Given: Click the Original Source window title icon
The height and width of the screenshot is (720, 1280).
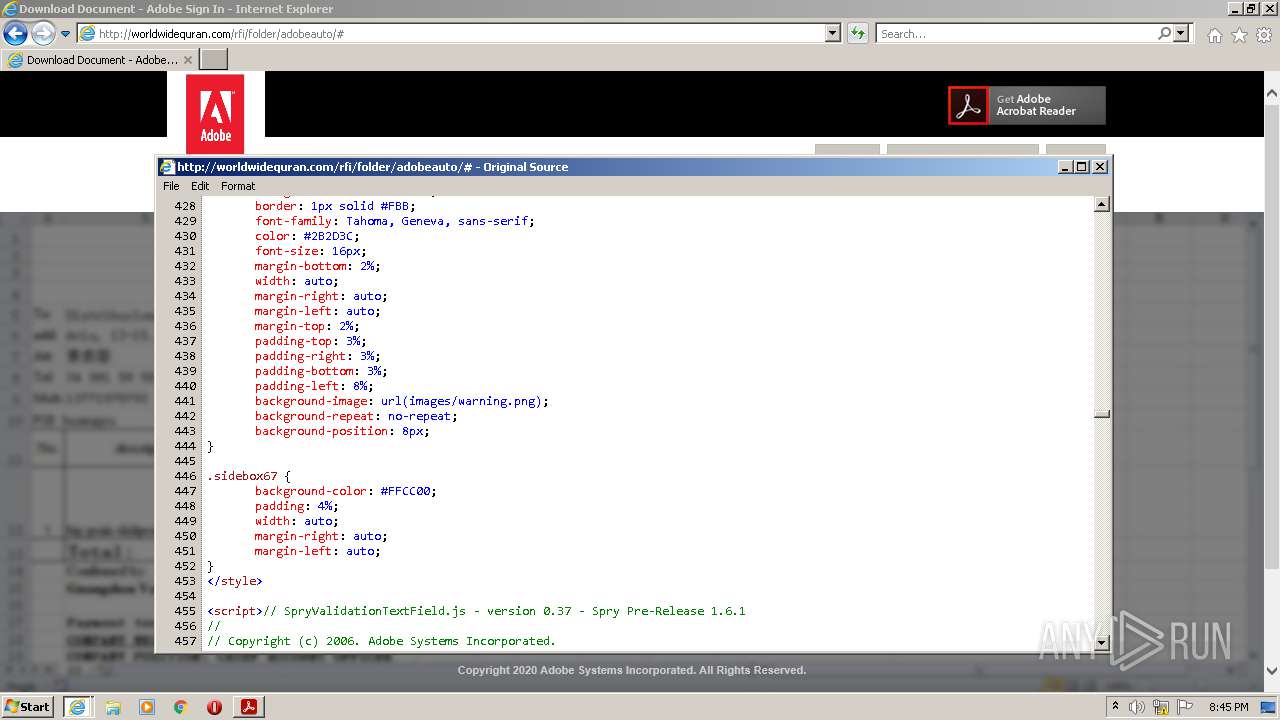Looking at the screenshot, I should click(168, 167).
